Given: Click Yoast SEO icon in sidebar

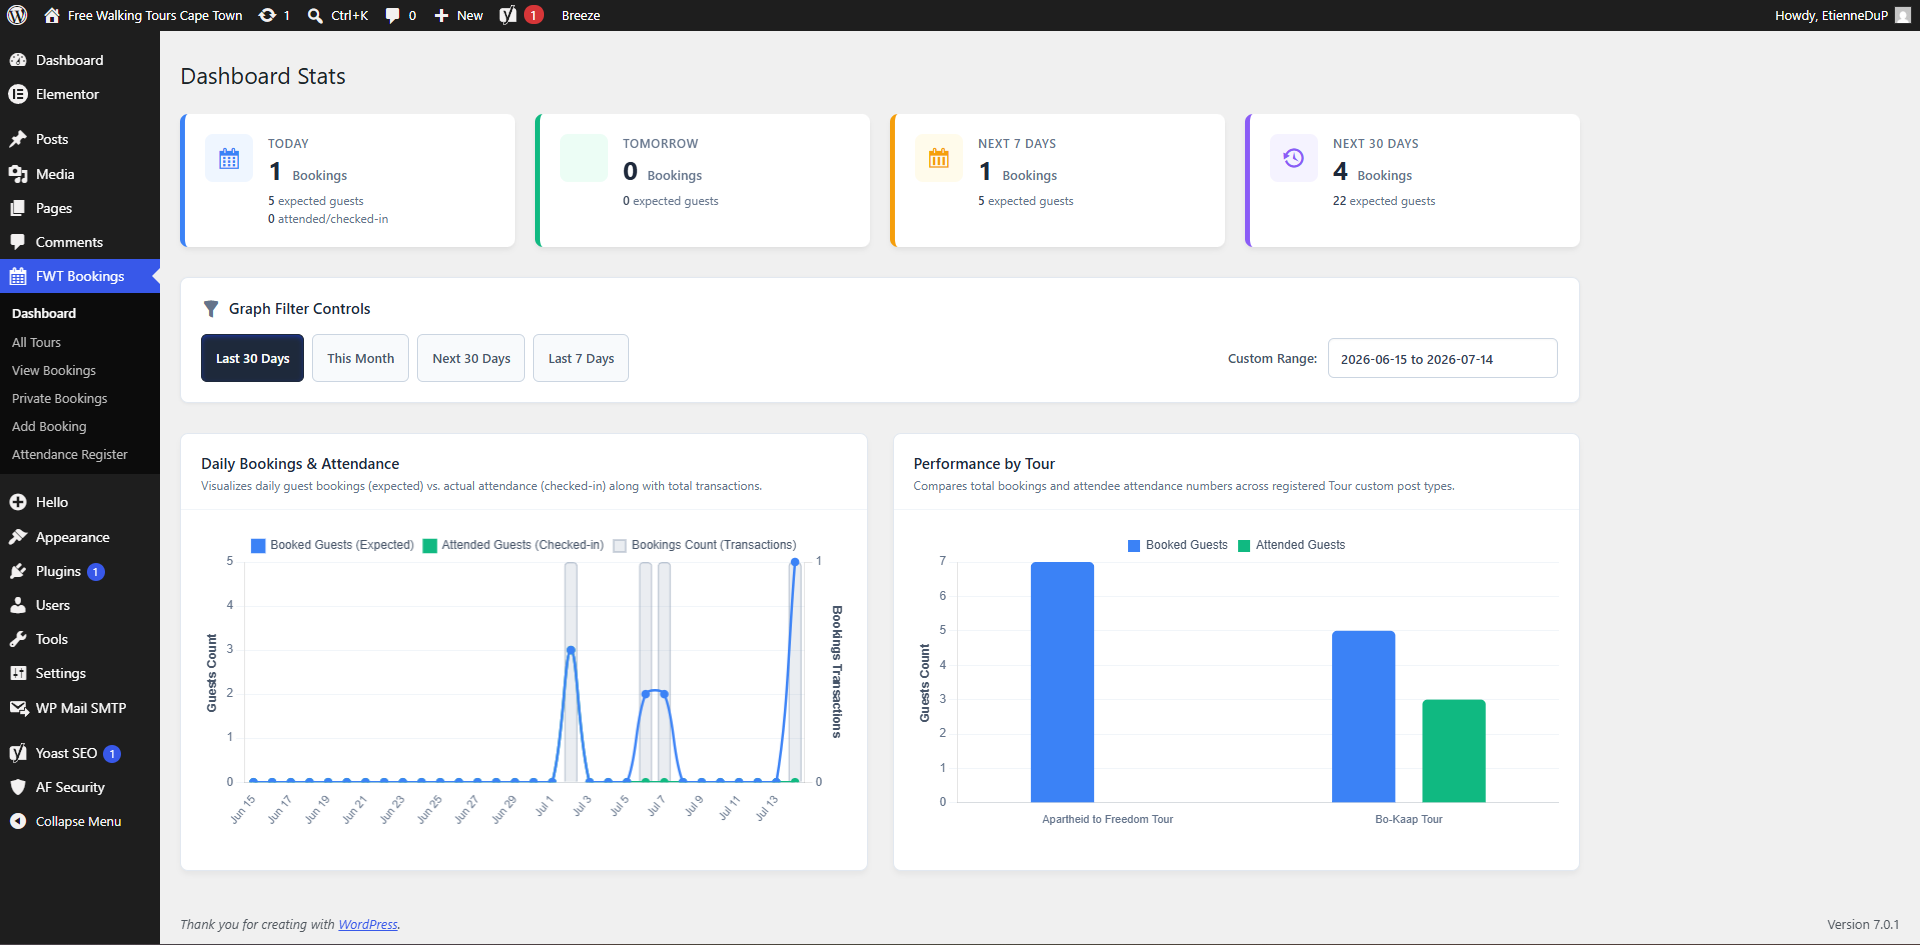Looking at the screenshot, I should pyautogui.click(x=18, y=753).
